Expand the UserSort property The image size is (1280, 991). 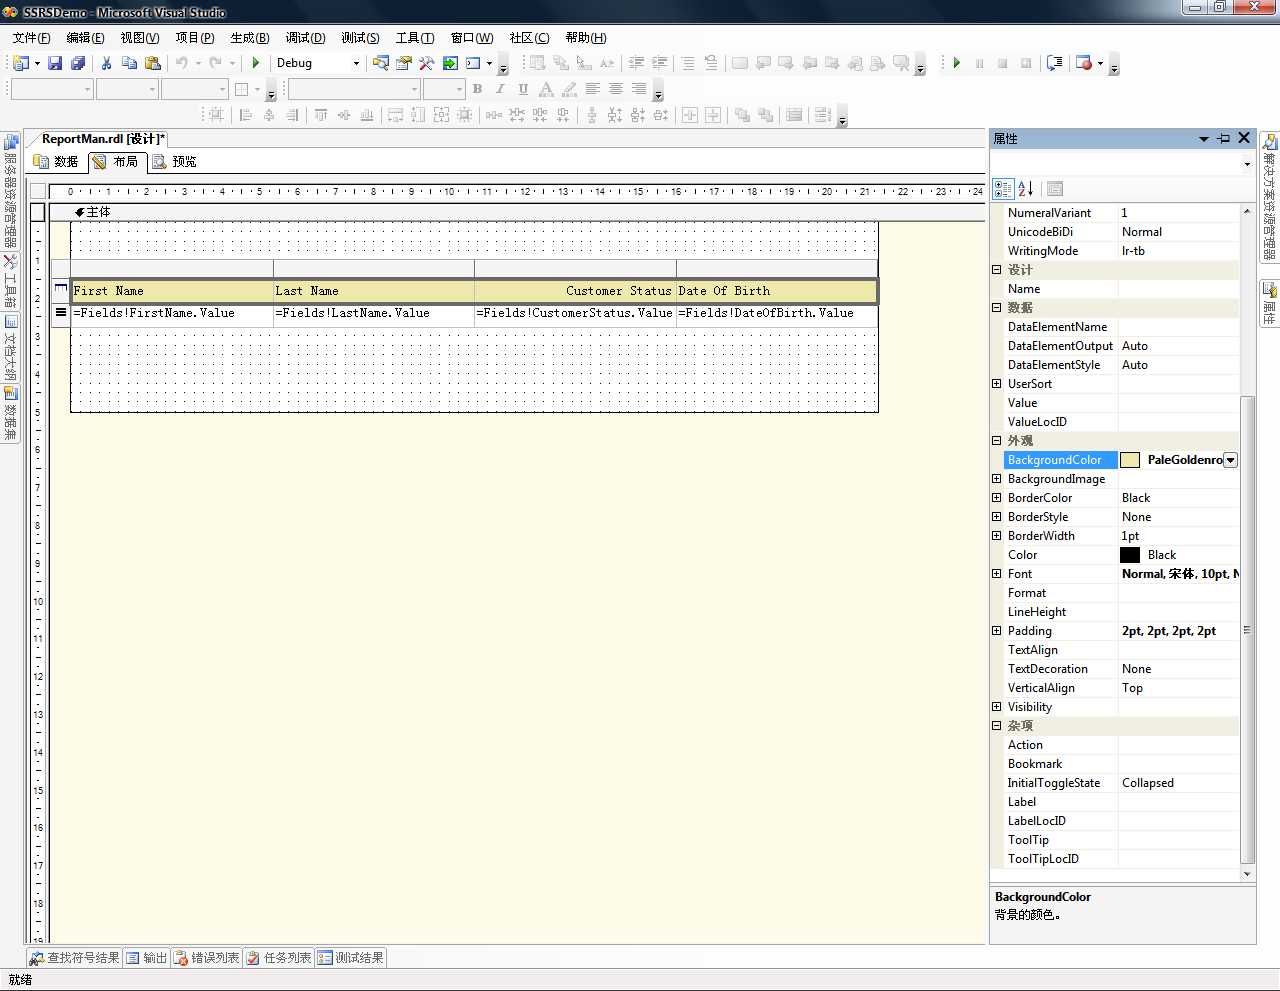point(996,384)
